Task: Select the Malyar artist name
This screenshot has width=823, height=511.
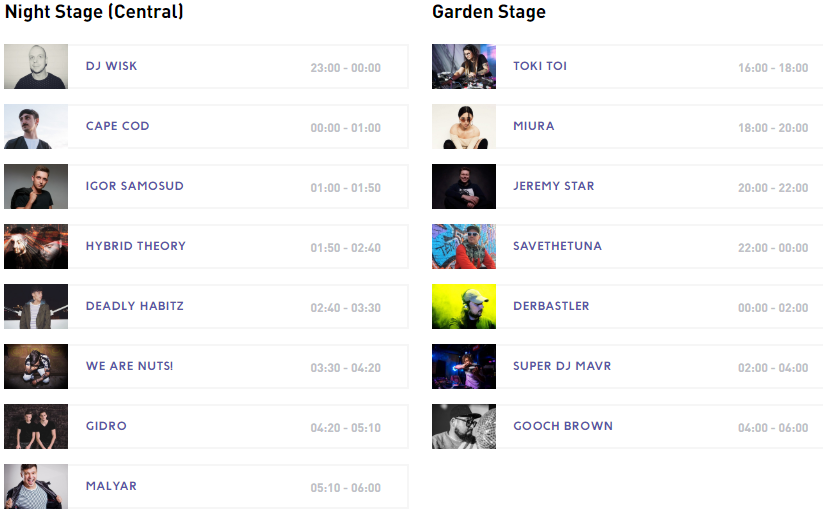Action: pos(111,486)
